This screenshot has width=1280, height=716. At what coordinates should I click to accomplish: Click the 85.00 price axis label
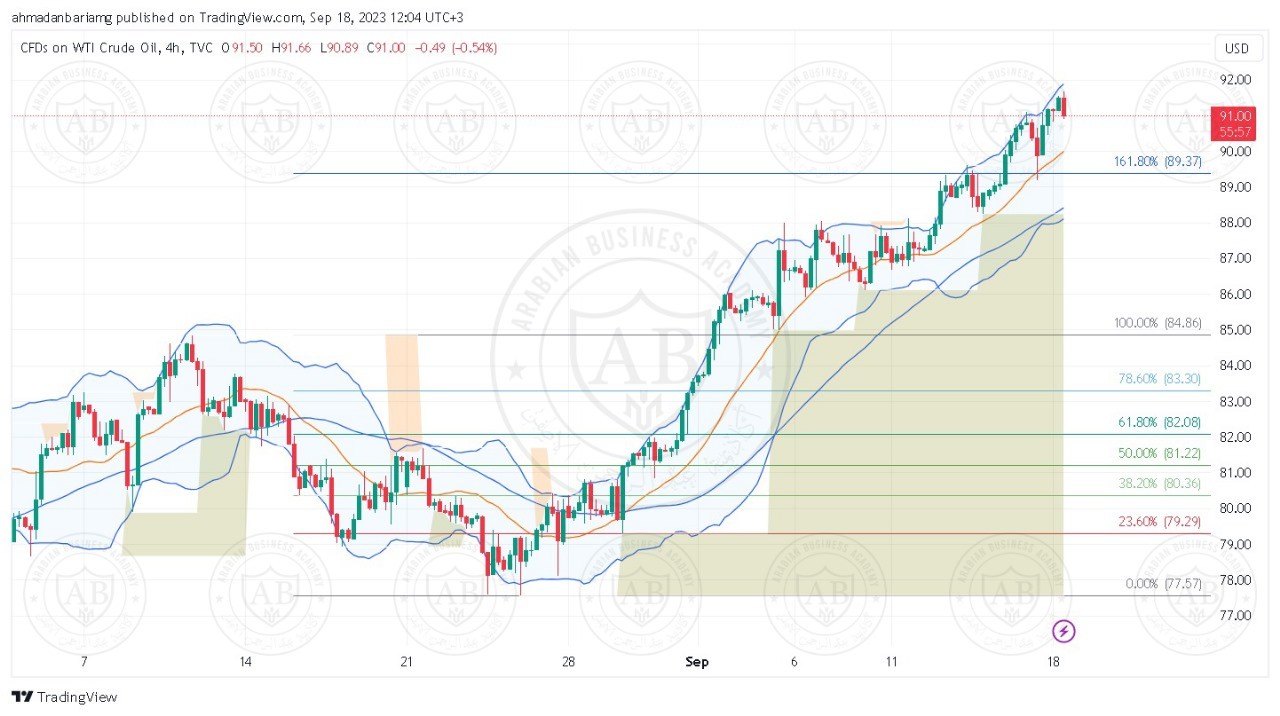[1237, 330]
